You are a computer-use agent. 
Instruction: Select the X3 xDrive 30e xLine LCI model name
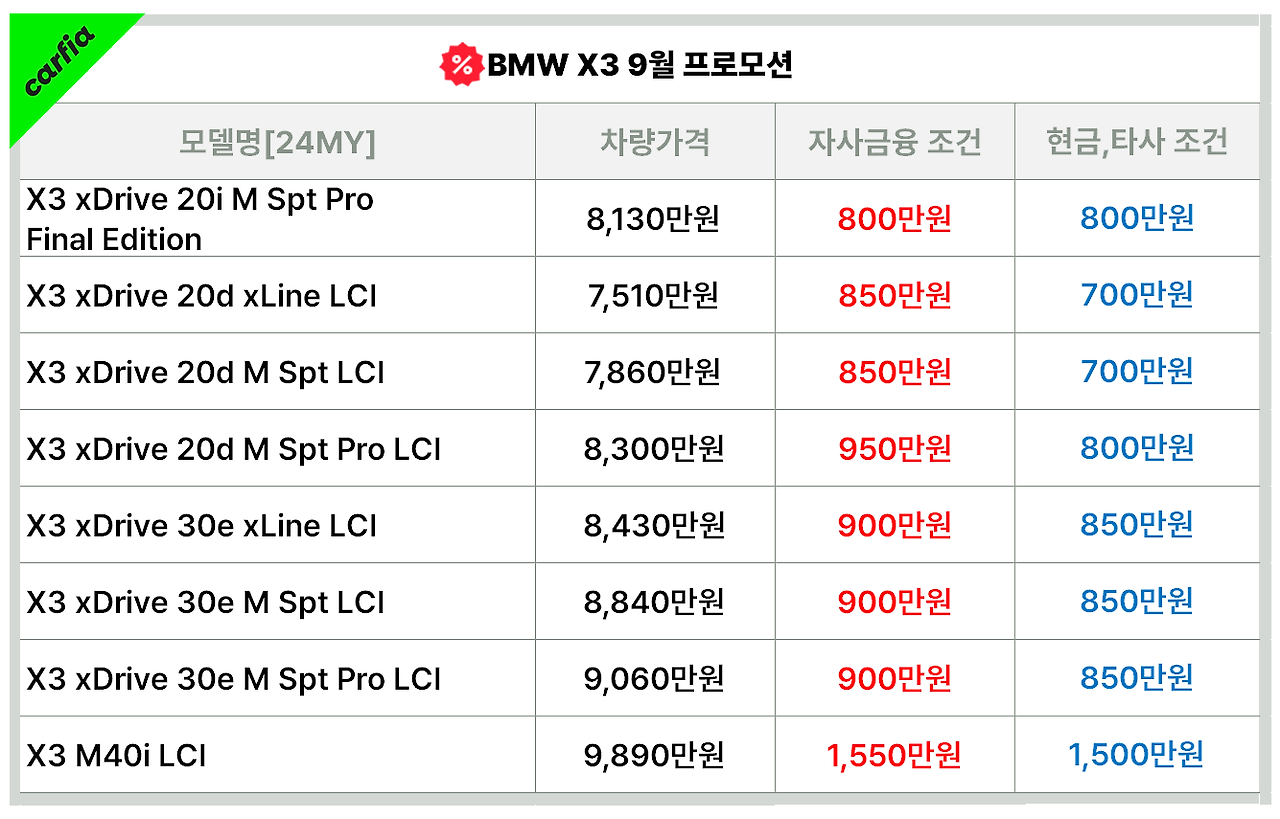pos(202,526)
